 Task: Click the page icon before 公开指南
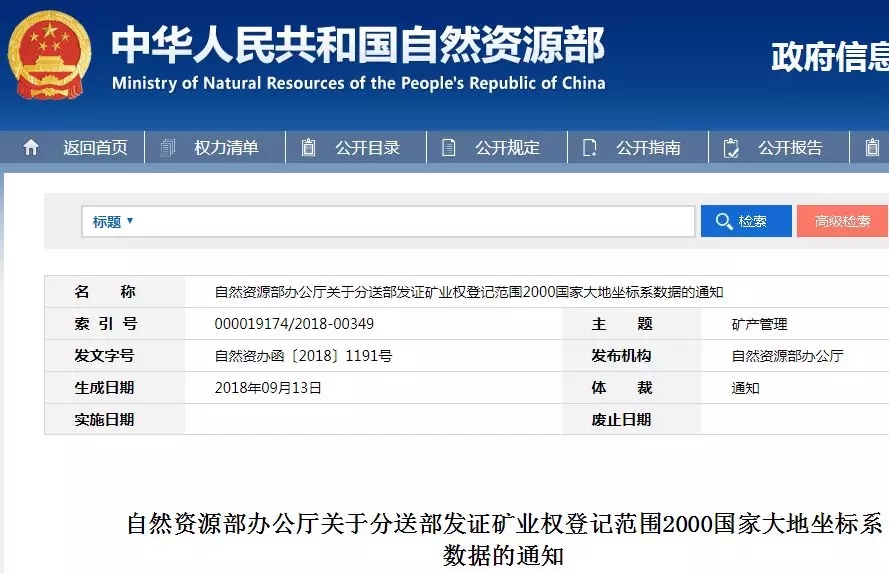(x=590, y=148)
